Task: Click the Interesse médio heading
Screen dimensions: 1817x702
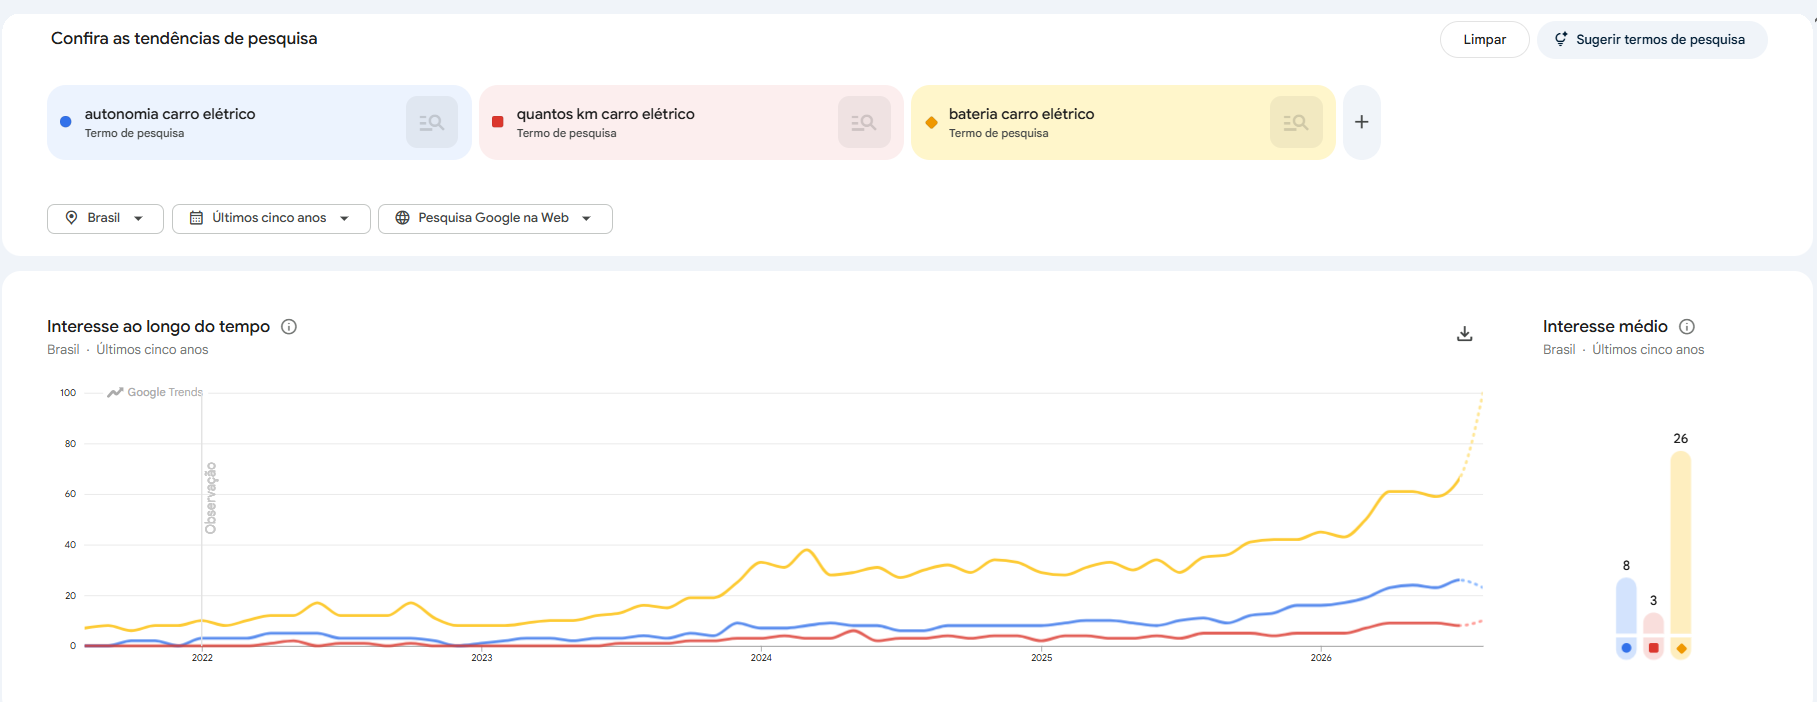Action: (x=1605, y=327)
